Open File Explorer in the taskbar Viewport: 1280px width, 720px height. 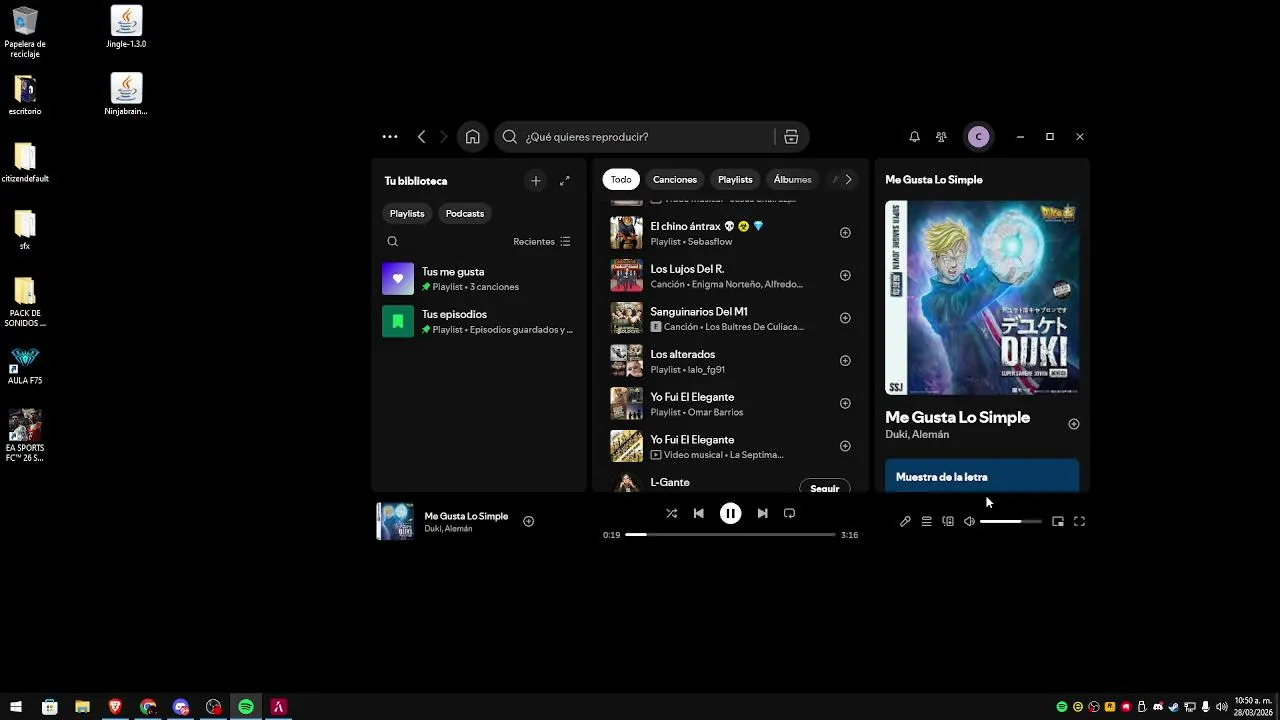point(82,707)
